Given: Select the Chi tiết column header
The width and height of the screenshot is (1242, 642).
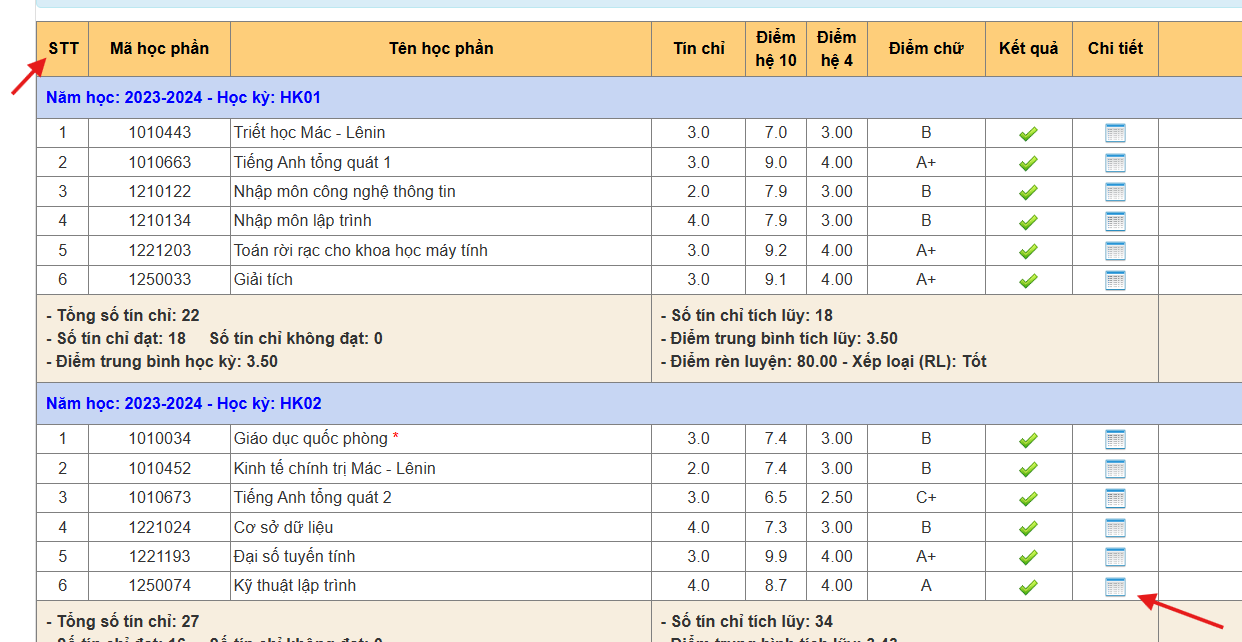Looking at the screenshot, I should 1115,48.
